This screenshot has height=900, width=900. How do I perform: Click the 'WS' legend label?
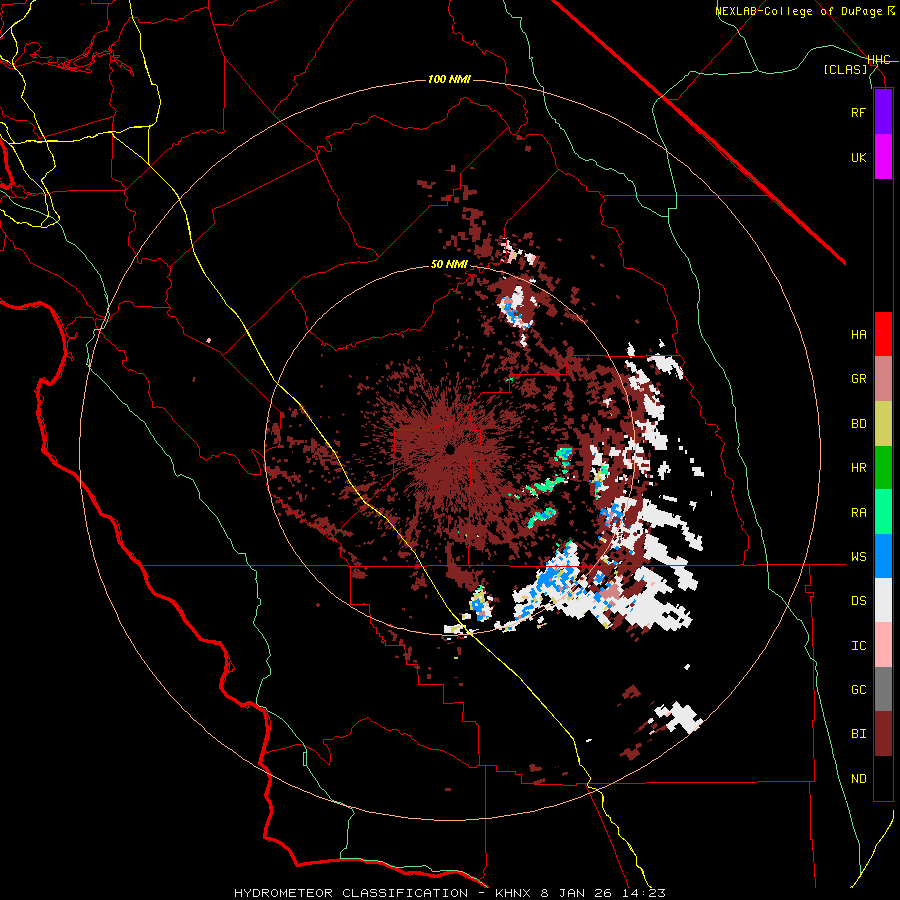(858, 557)
